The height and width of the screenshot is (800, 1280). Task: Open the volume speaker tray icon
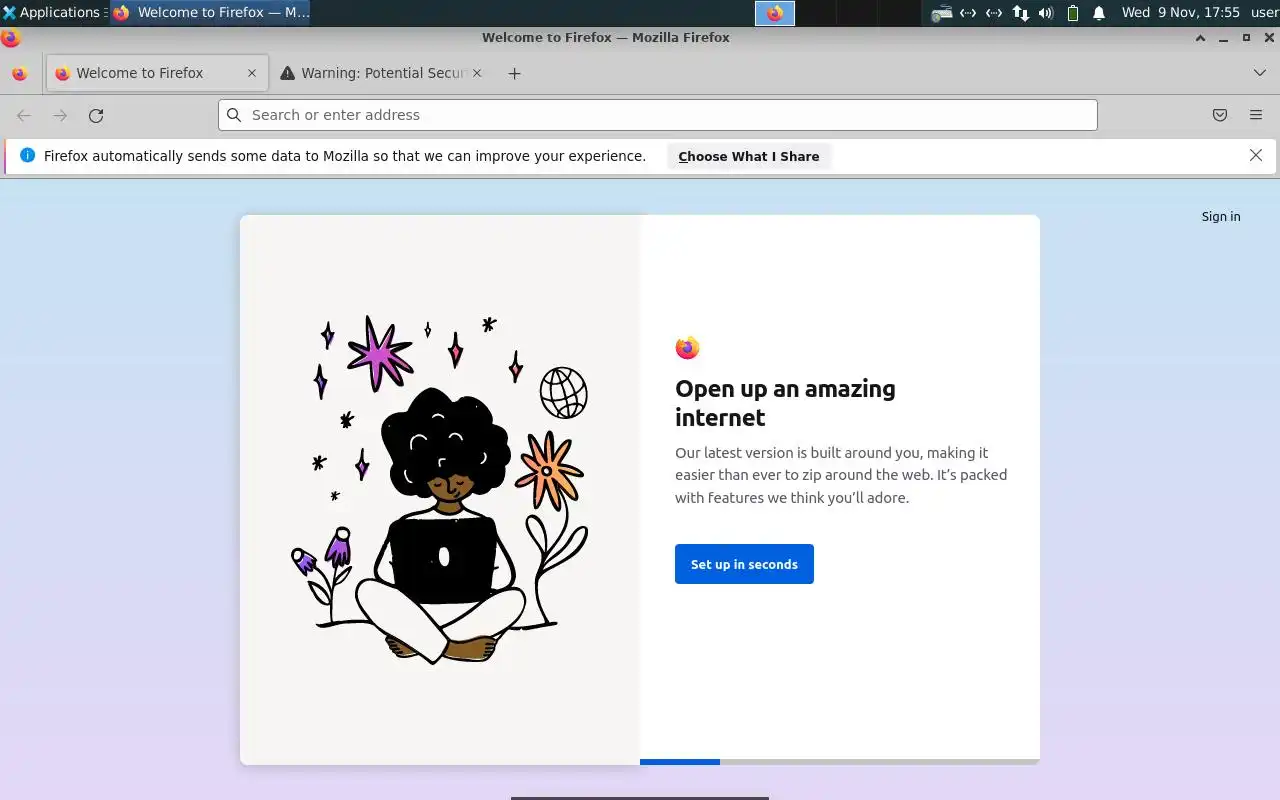click(x=1046, y=13)
